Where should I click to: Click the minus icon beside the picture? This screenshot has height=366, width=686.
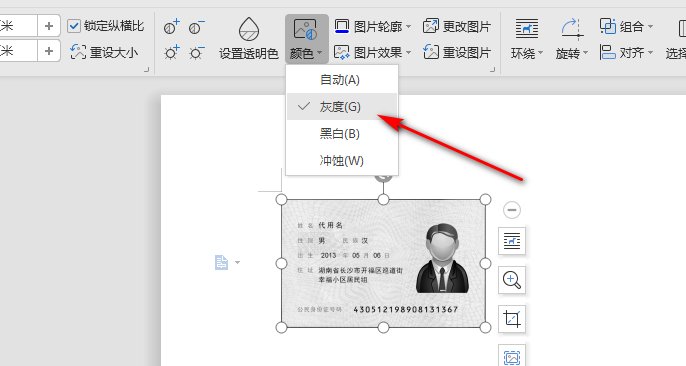(512, 210)
